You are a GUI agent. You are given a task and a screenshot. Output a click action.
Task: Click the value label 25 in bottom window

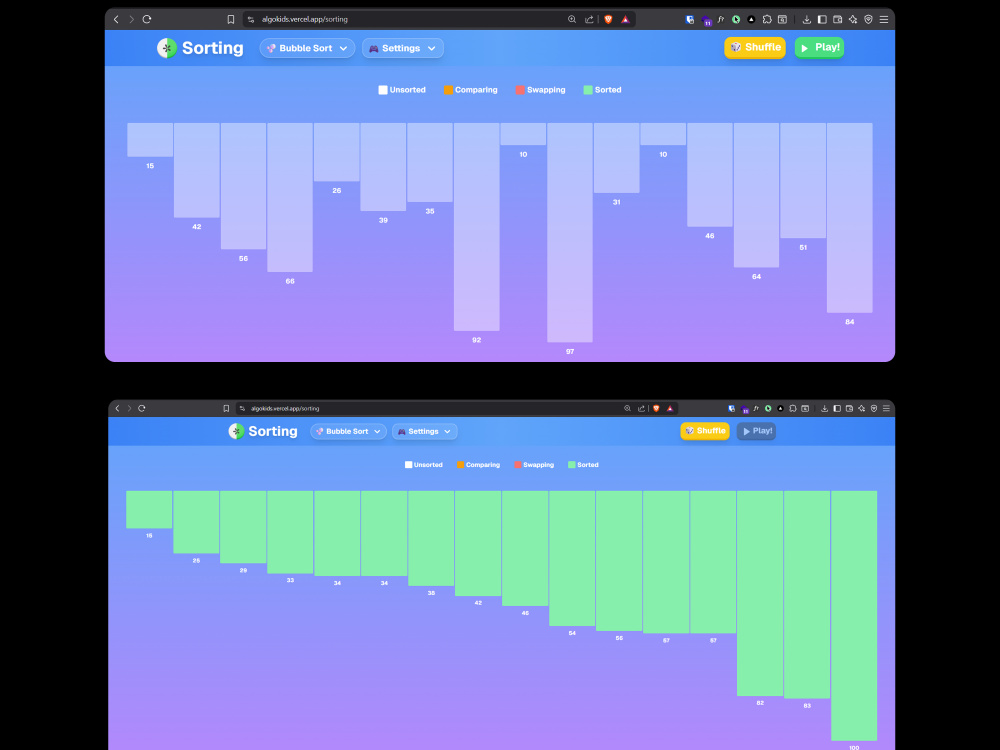tap(196, 561)
